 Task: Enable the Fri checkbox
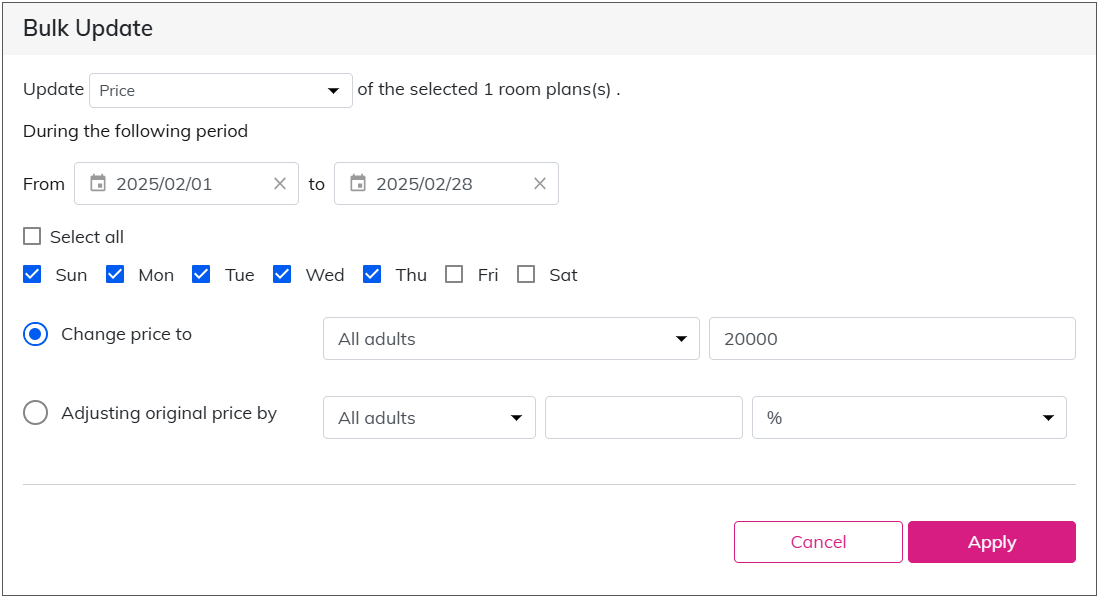454,274
